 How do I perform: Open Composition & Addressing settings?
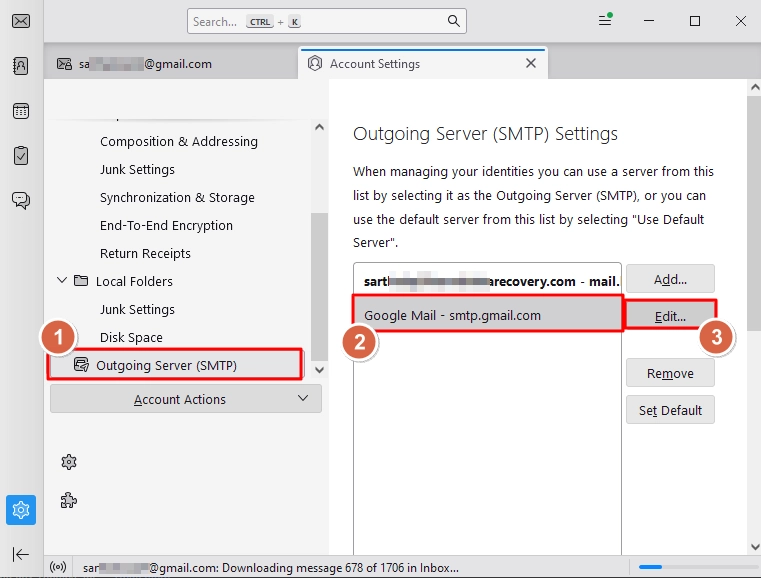(179, 141)
